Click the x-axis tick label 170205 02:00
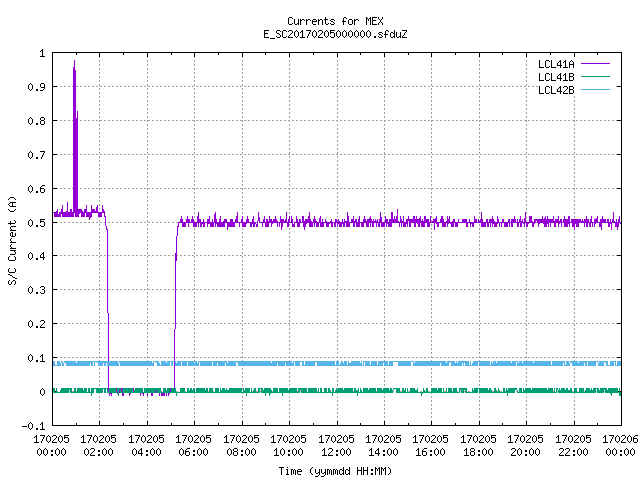This screenshot has width=640, height=480. [98, 446]
